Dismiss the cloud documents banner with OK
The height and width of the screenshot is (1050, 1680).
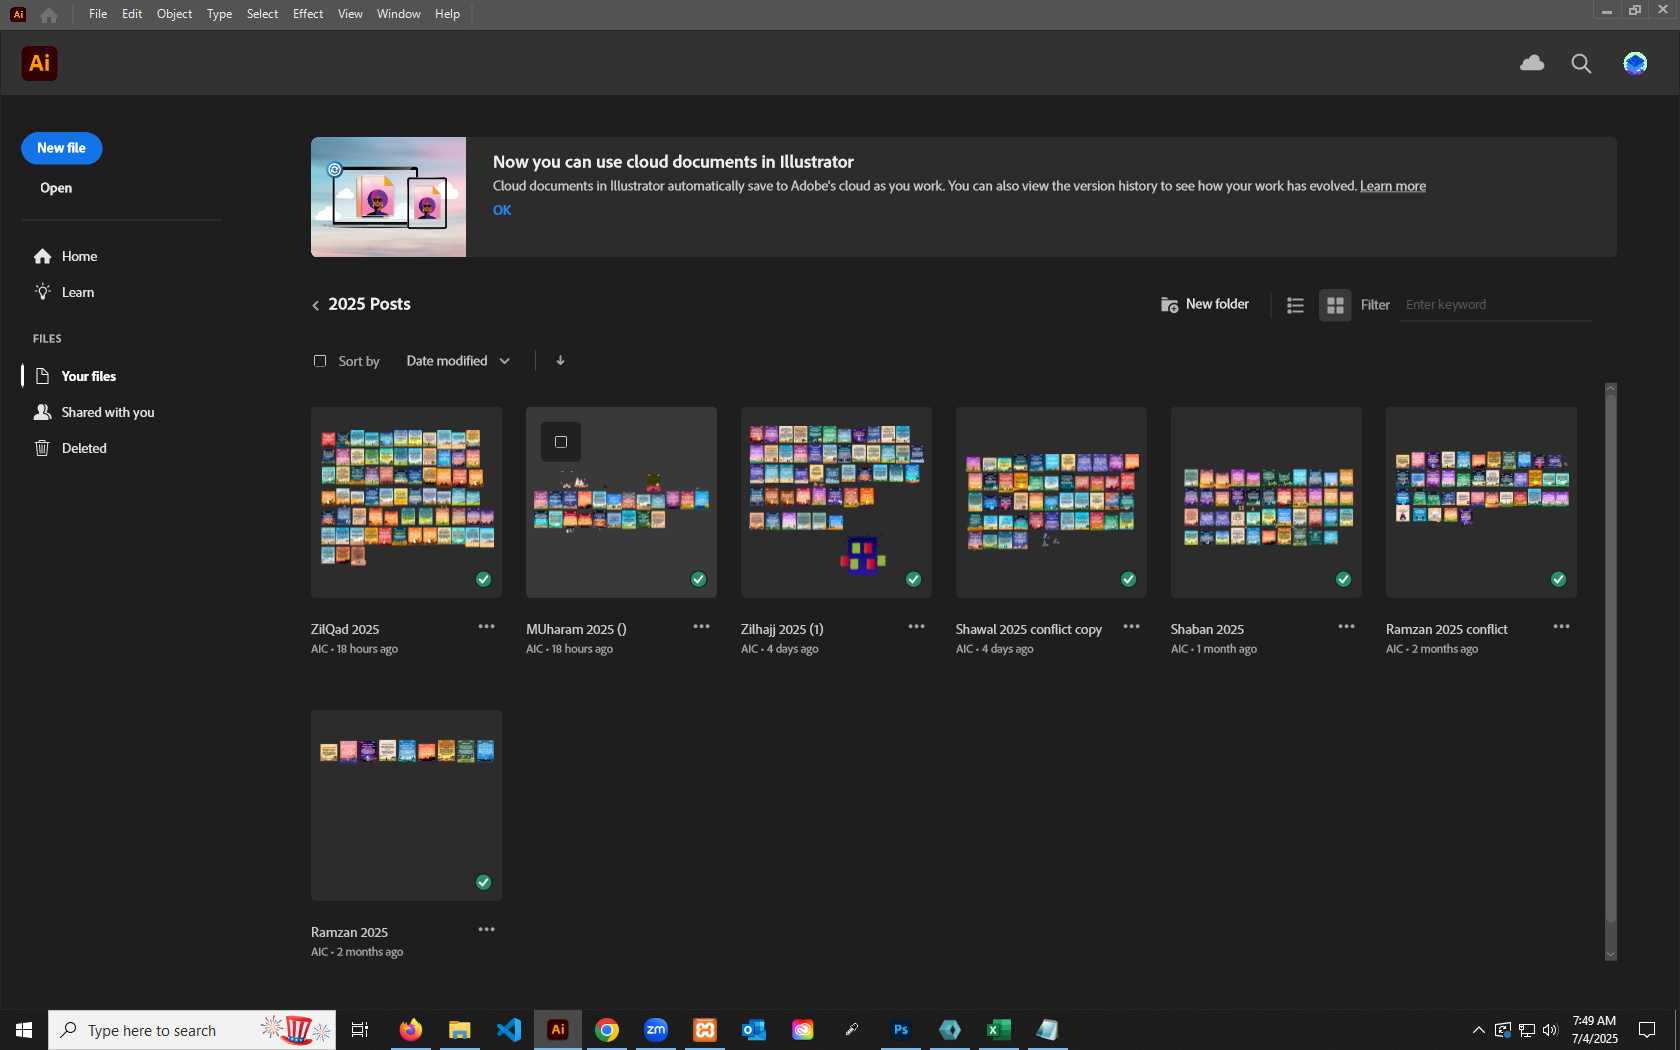click(502, 210)
